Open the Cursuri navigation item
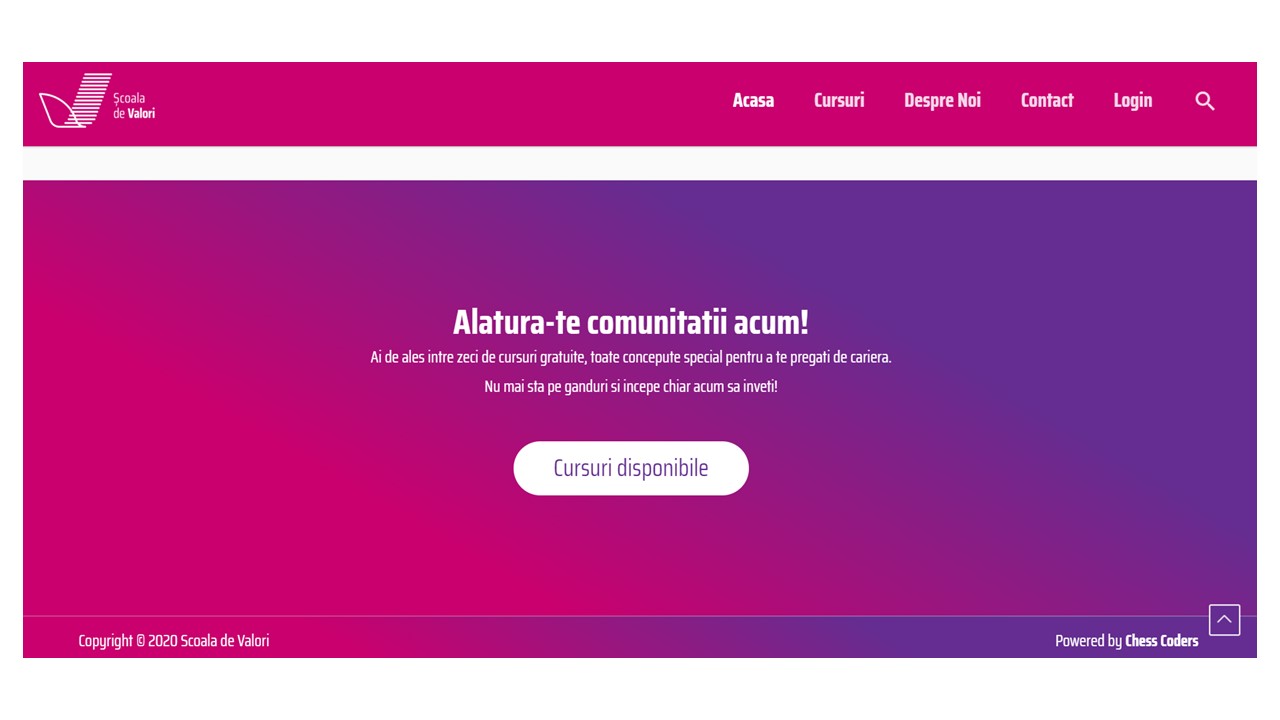The height and width of the screenshot is (720, 1280). tap(839, 100)
